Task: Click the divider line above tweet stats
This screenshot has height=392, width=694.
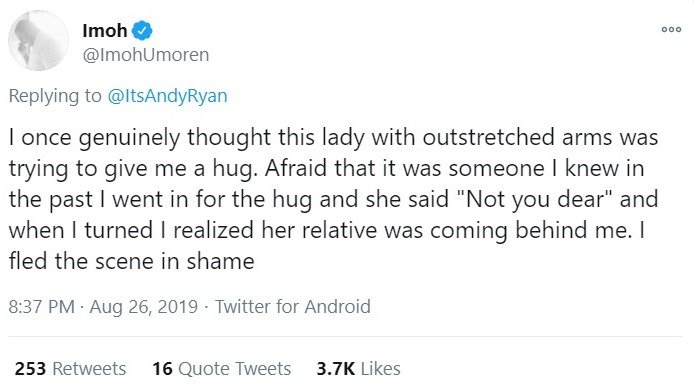Action: (x=345, y=337)
